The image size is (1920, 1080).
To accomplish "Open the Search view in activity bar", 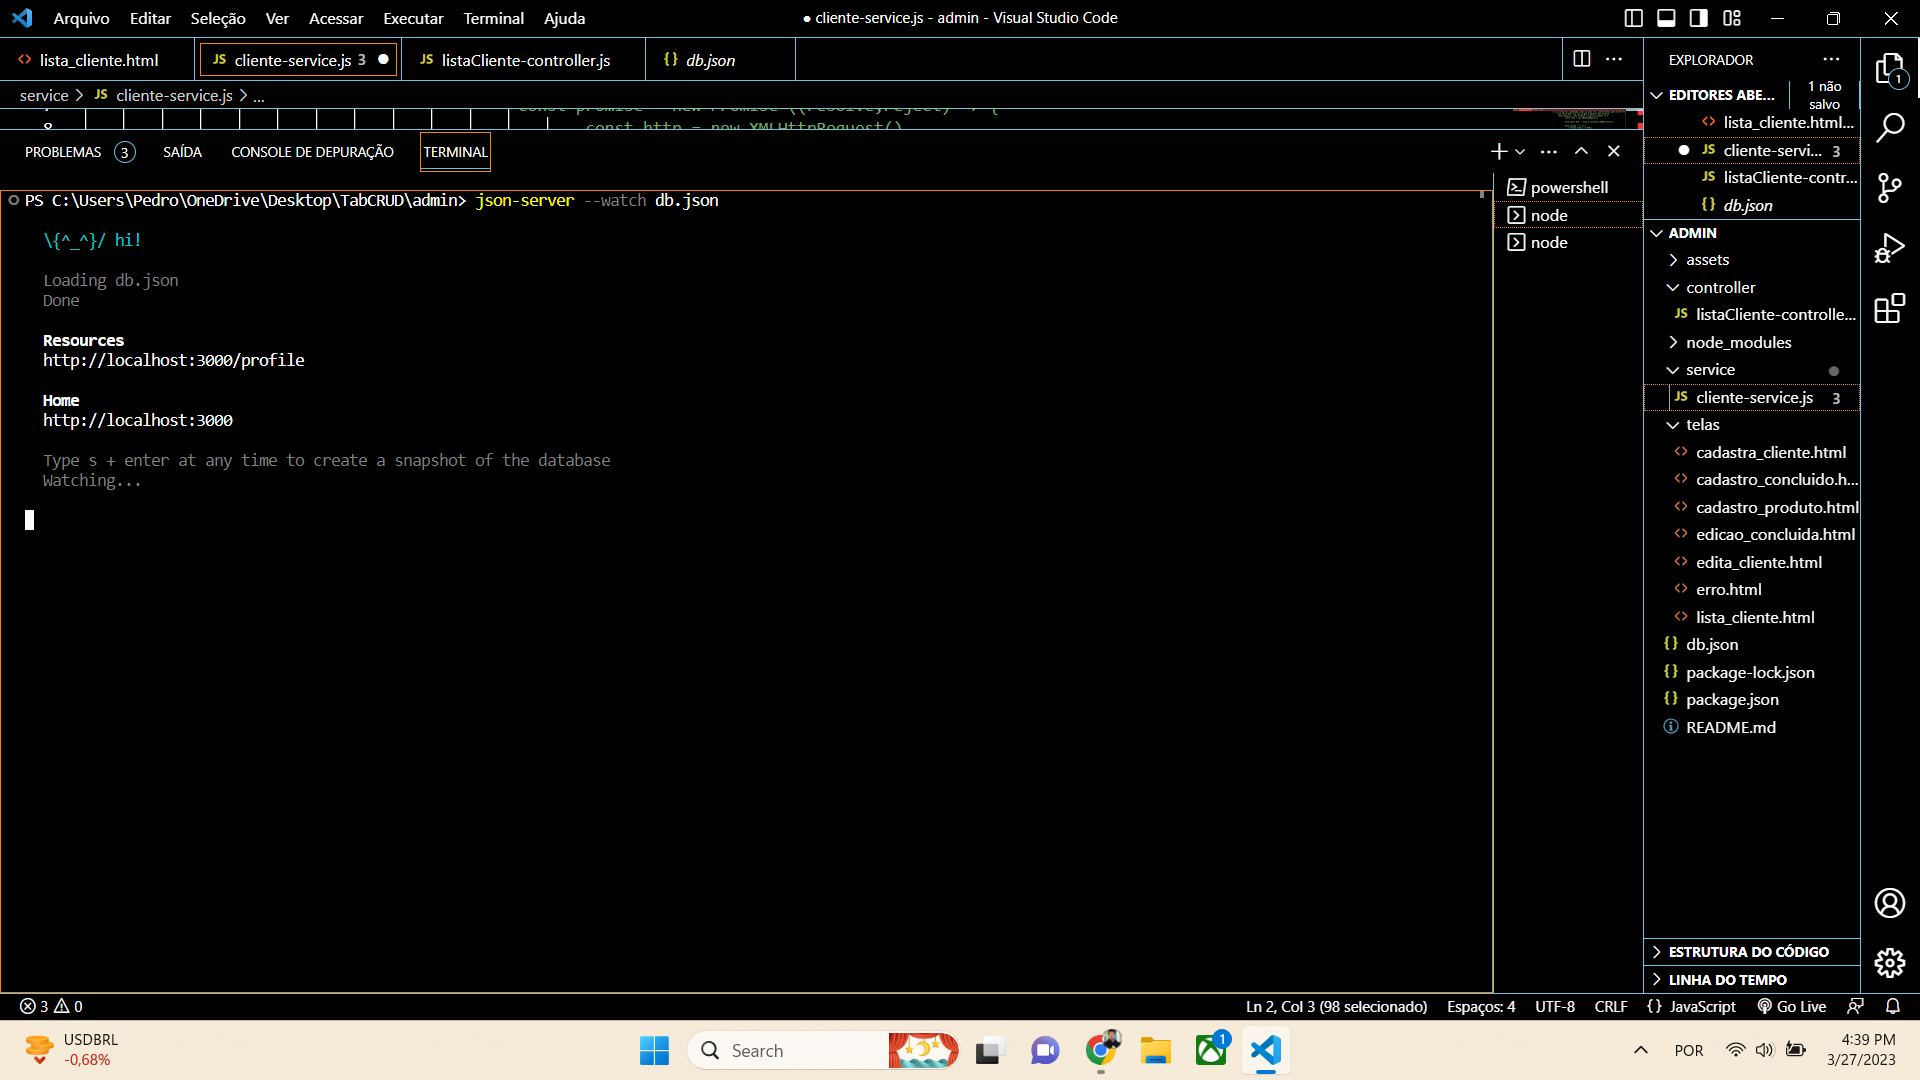I will pos(1890,128).
